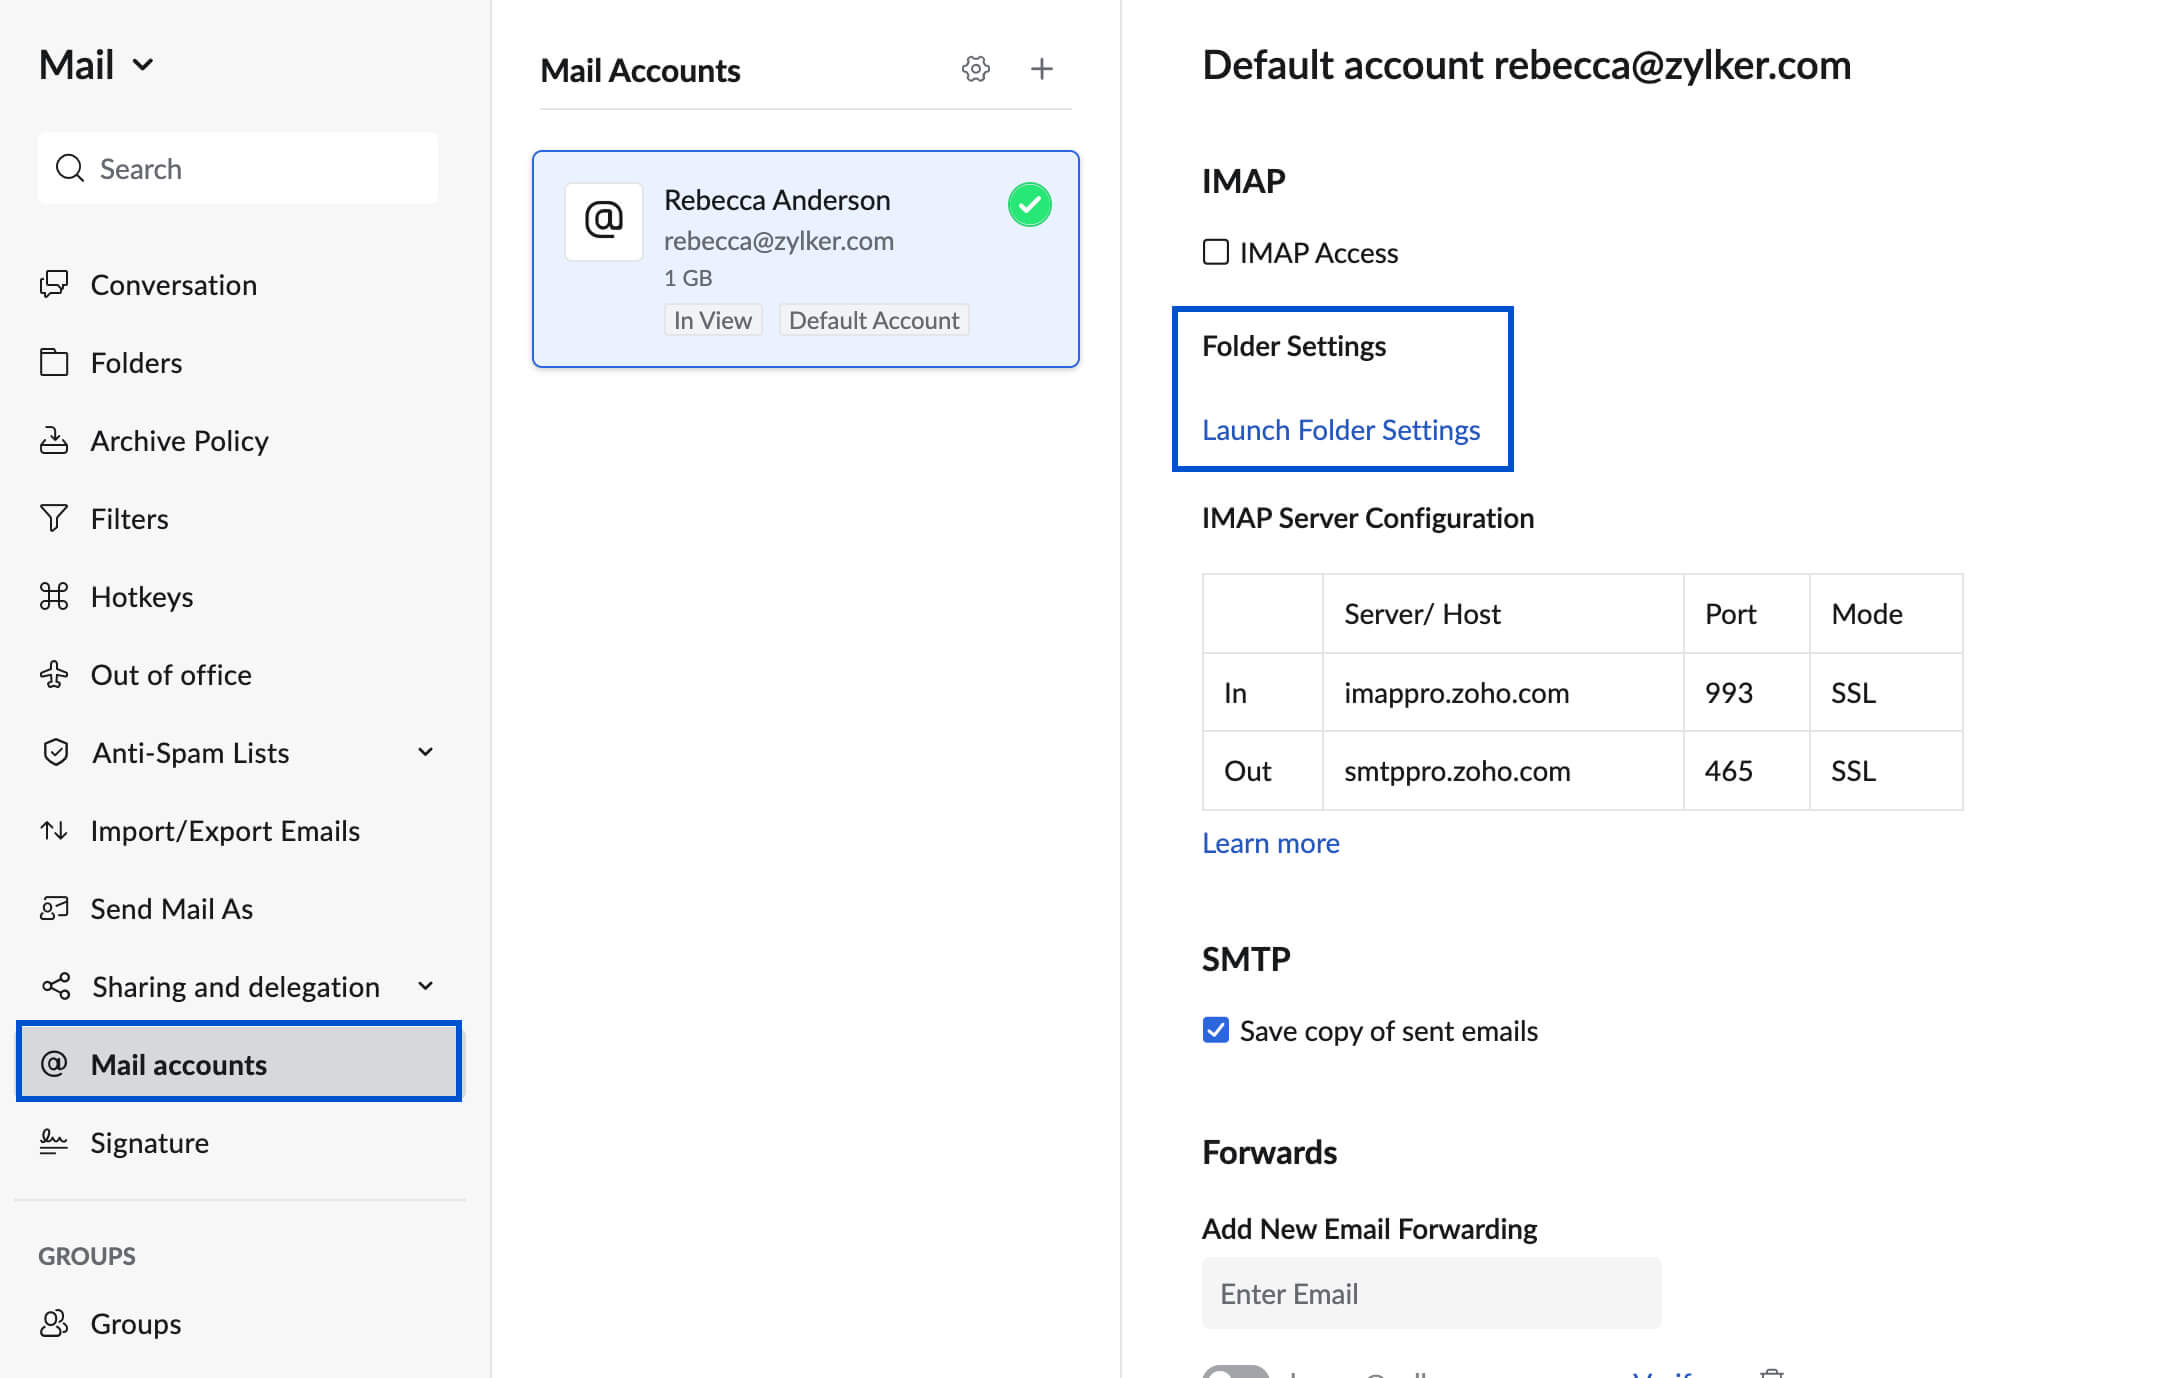Select the Groups menu item
The width and height of the screenshot is (2182, 1378).
(x=136, y=1322)
